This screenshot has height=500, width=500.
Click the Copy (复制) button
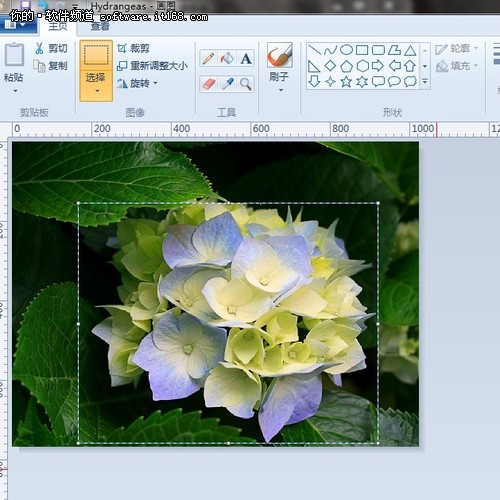[x=51, y=66]
